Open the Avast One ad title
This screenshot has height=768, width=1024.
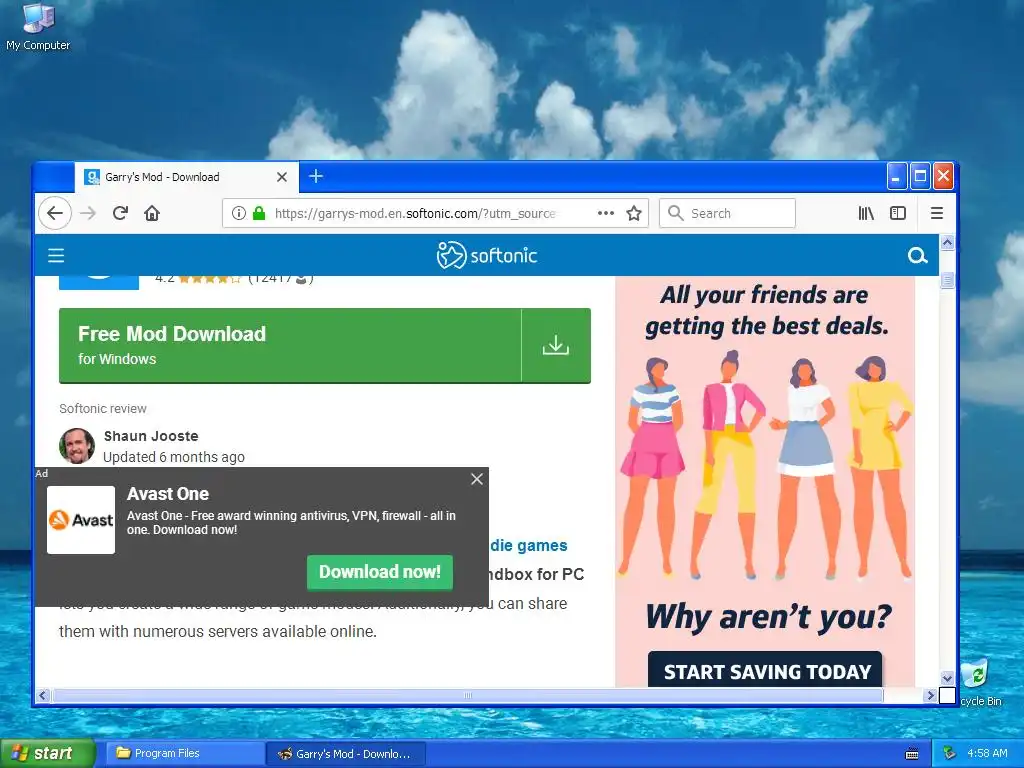point(168,494)
